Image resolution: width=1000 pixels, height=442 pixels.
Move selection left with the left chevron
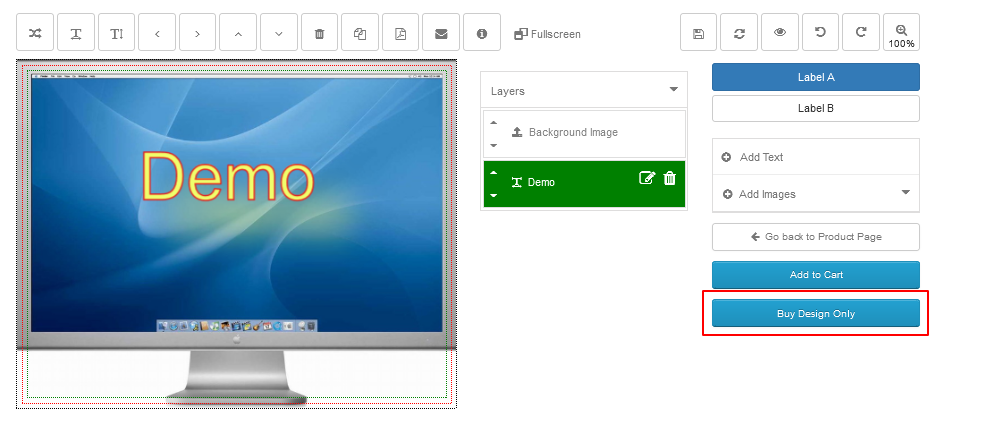[157, 33]
